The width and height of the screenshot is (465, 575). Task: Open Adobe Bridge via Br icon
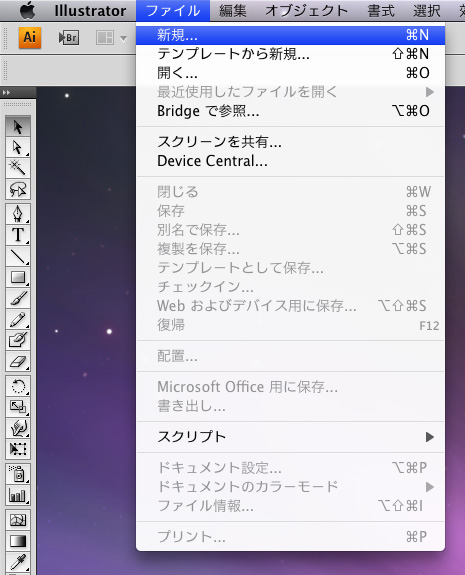coord(69,38)
